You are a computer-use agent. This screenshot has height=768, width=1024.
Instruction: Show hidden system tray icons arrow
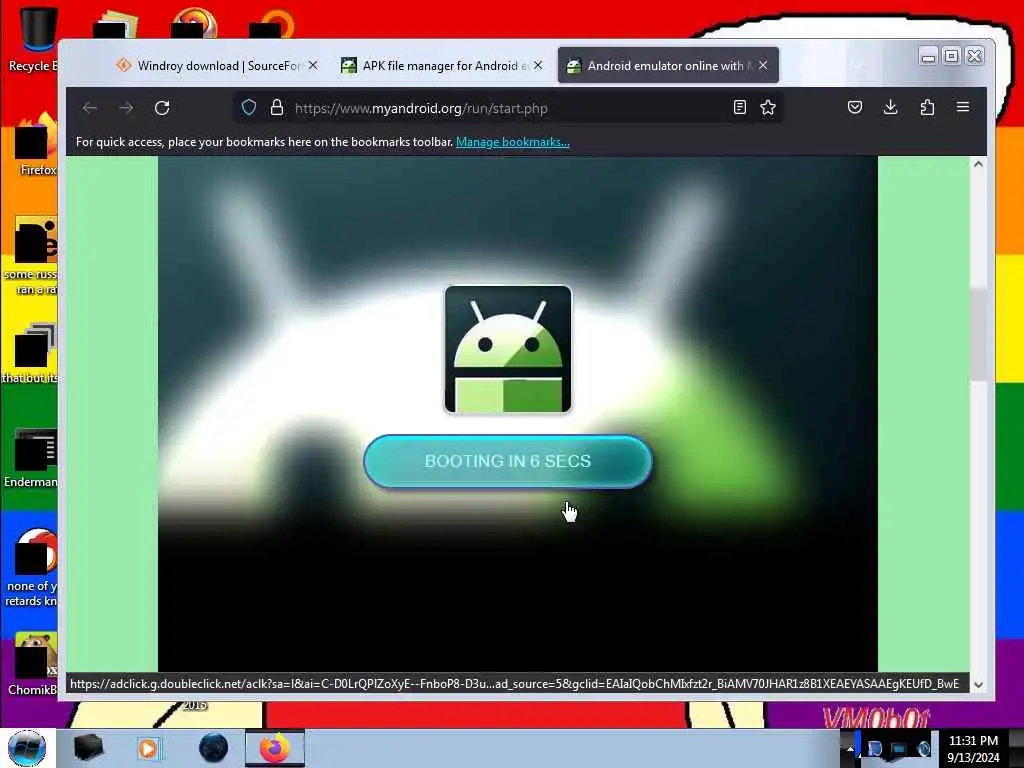(850, 749)
